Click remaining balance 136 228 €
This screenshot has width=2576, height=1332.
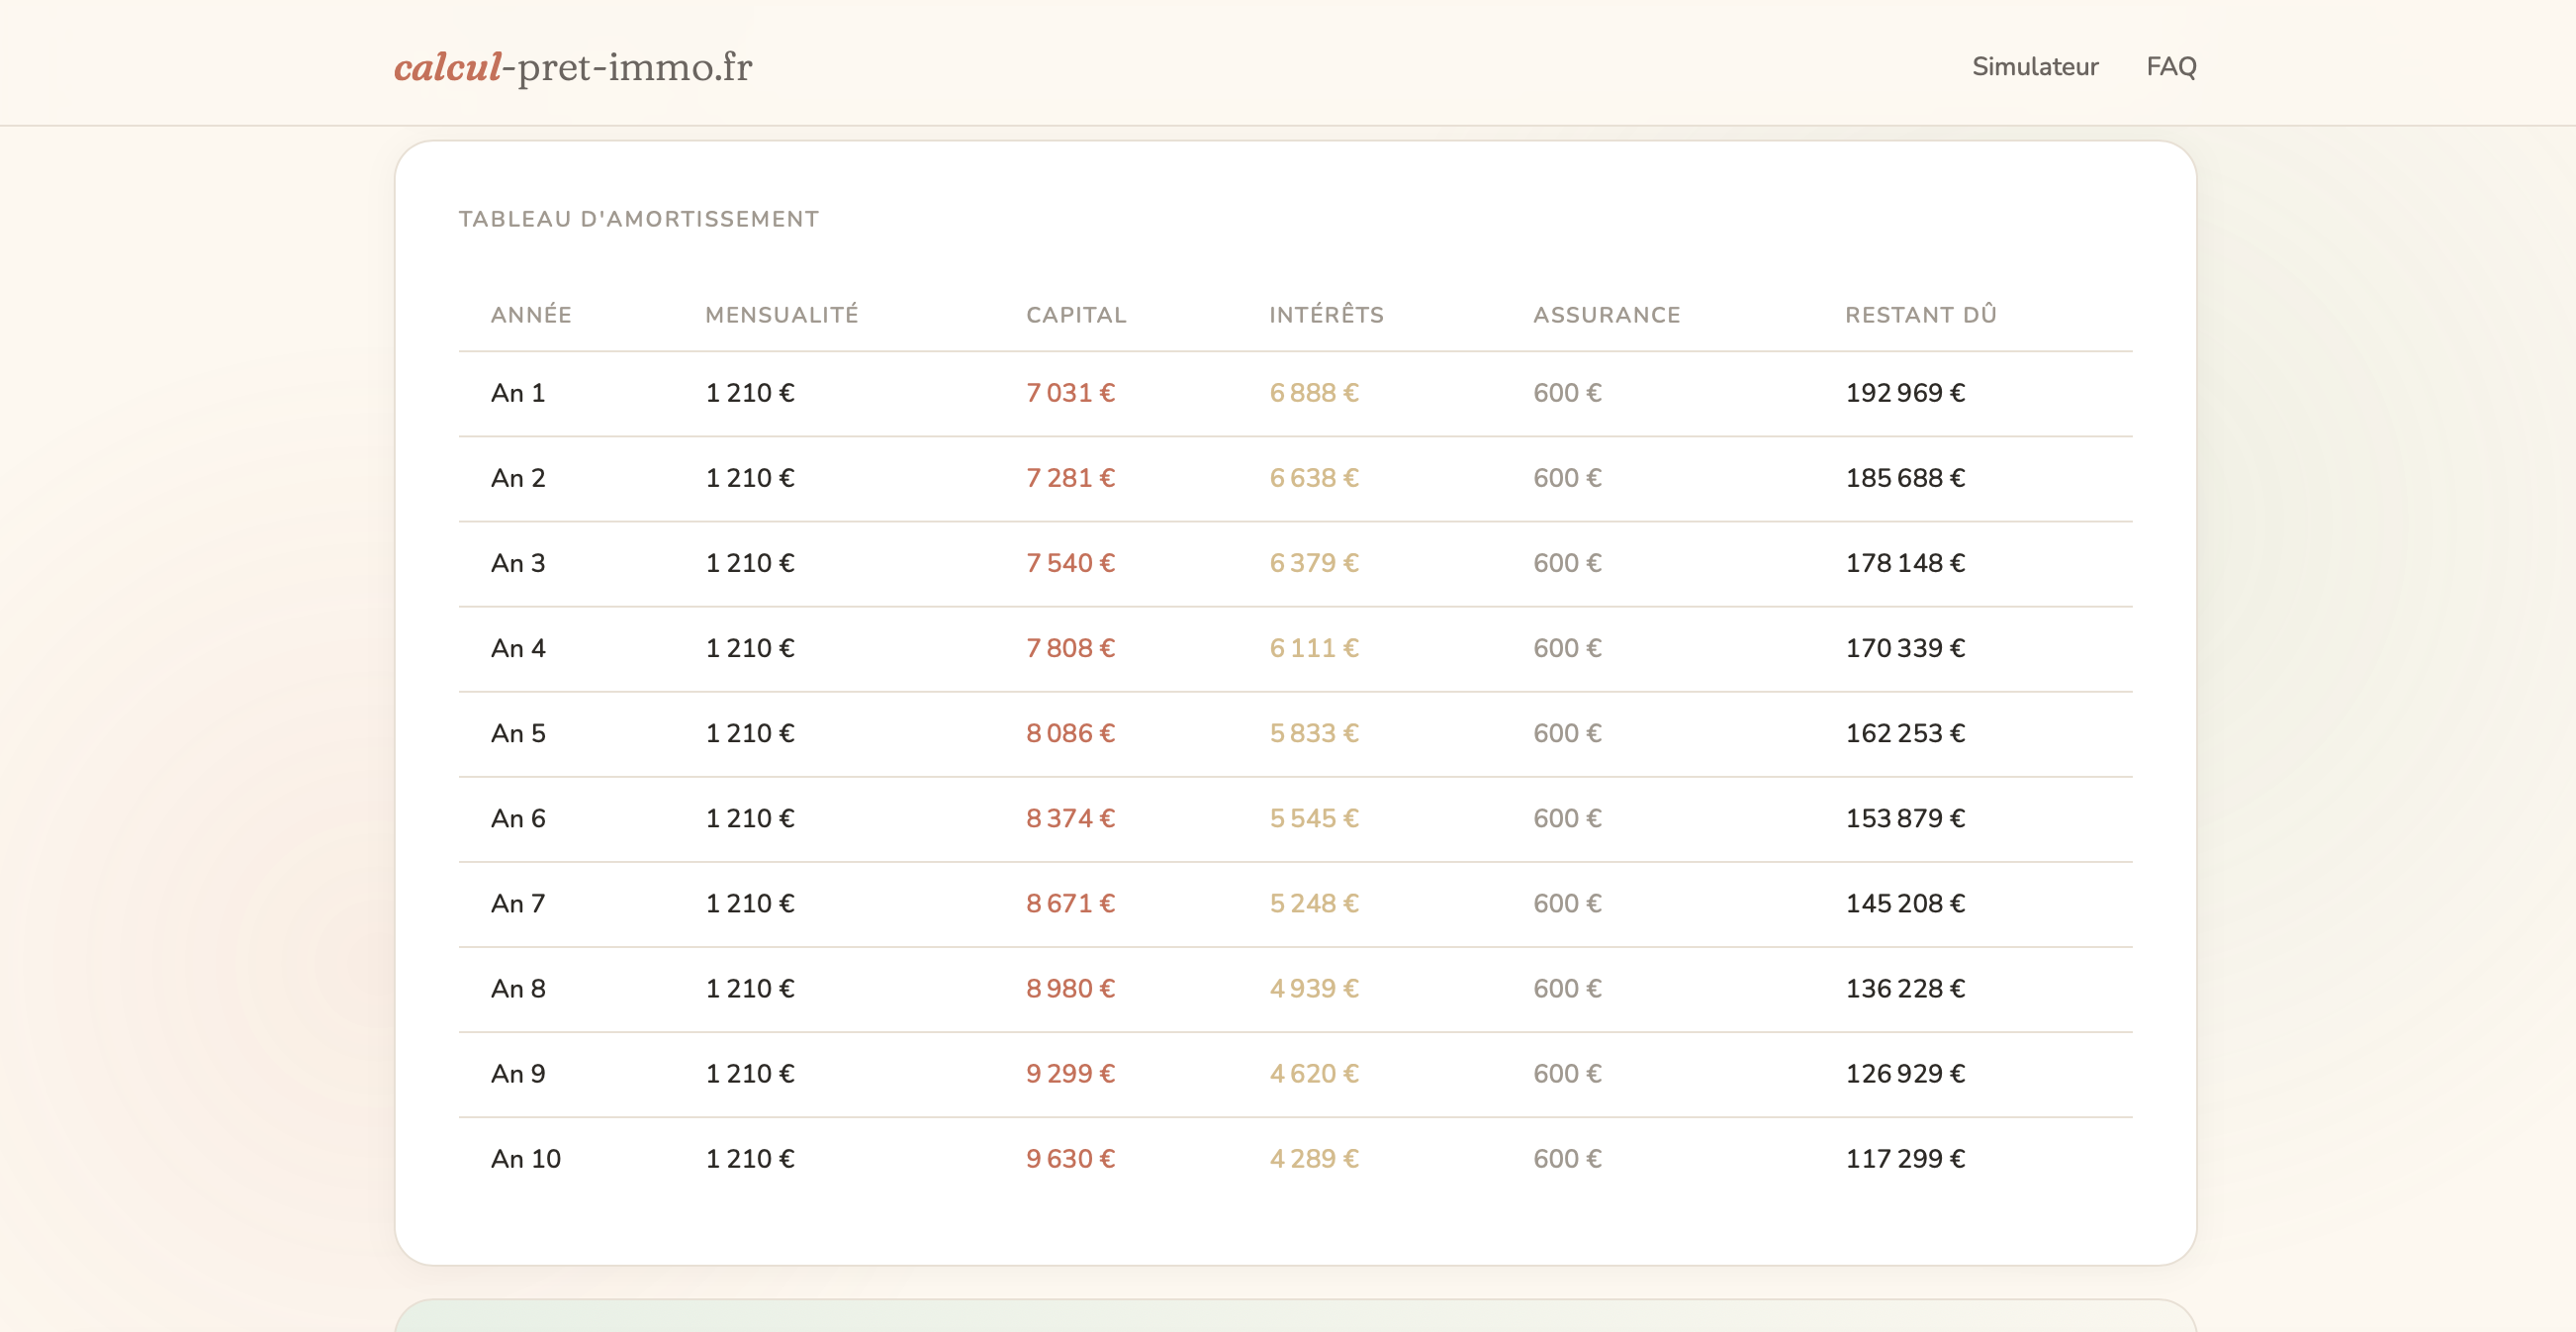(1905, 988)
